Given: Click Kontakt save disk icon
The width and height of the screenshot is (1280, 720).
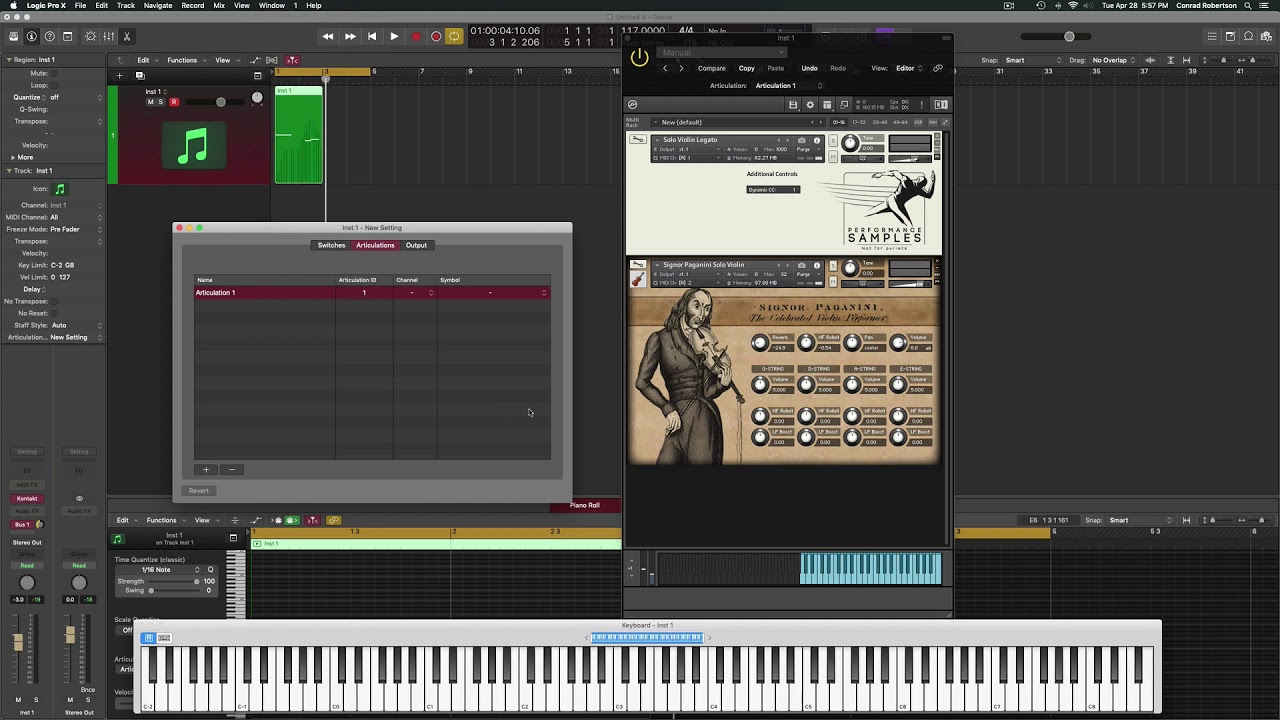Looking at the screenshot, I should 793,104.
